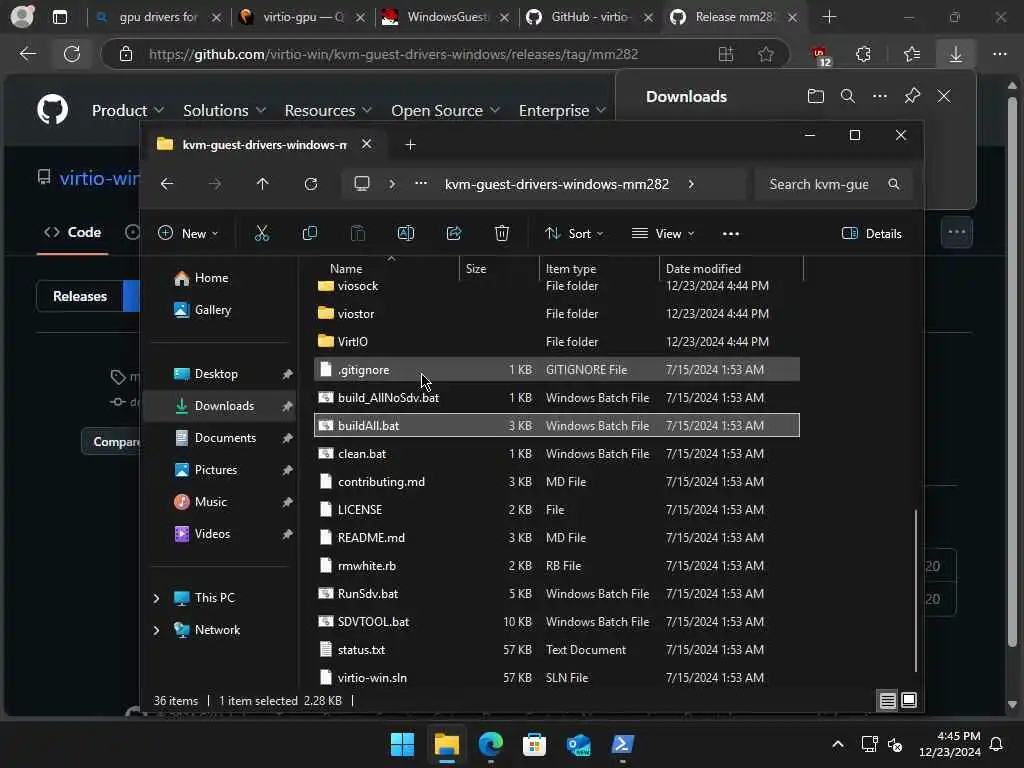The width and height of the screenshot is (1024, 768).
Task: Toggle the Details pane in Explorer
Action: click(x=872, y=234)
